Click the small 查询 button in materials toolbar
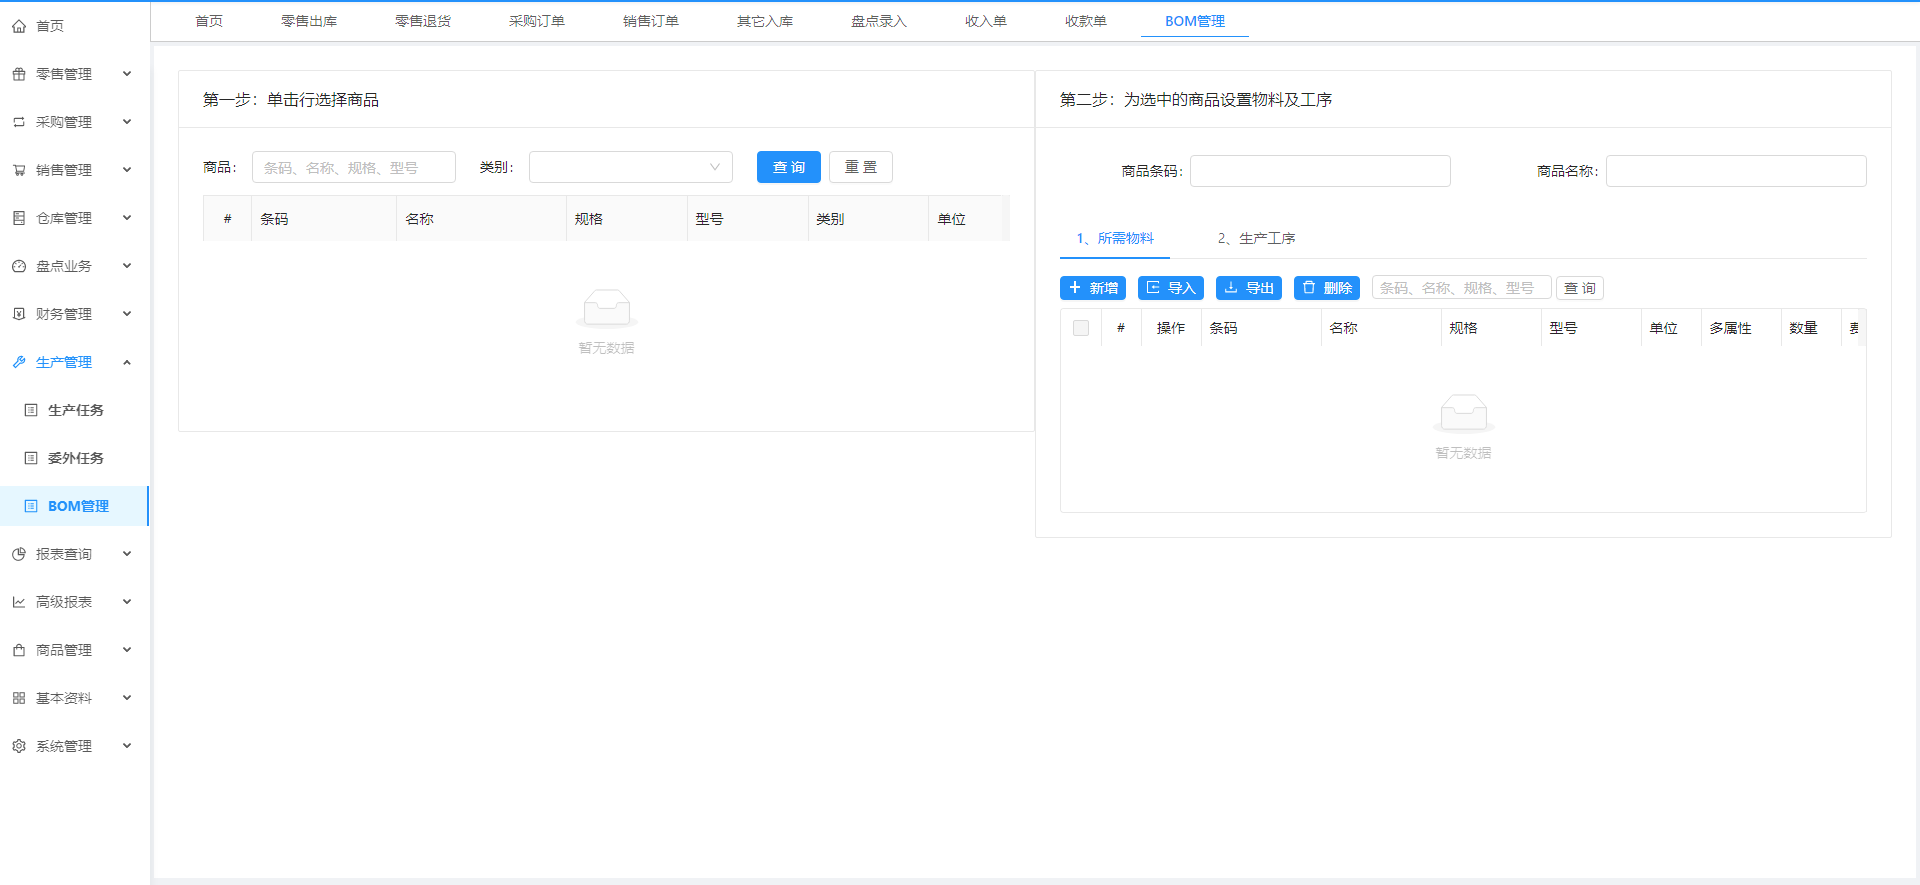 click(x=1580, y=288)
